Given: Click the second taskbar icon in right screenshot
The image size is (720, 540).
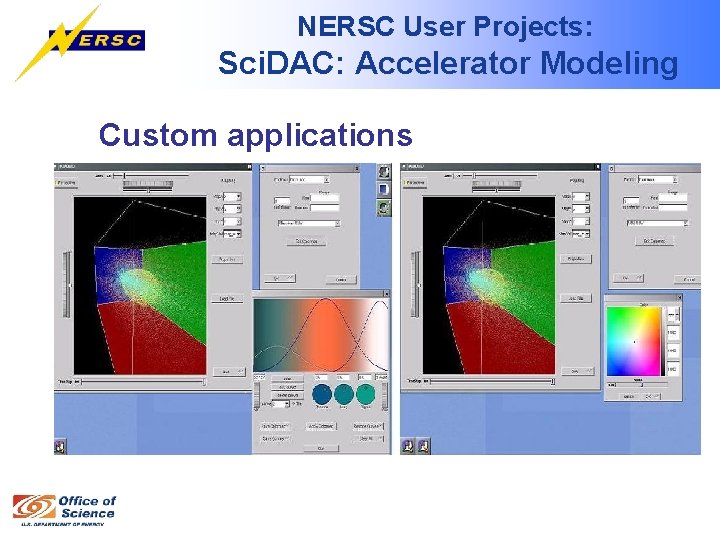Looking at the screenshot, I should click(423, 446).
